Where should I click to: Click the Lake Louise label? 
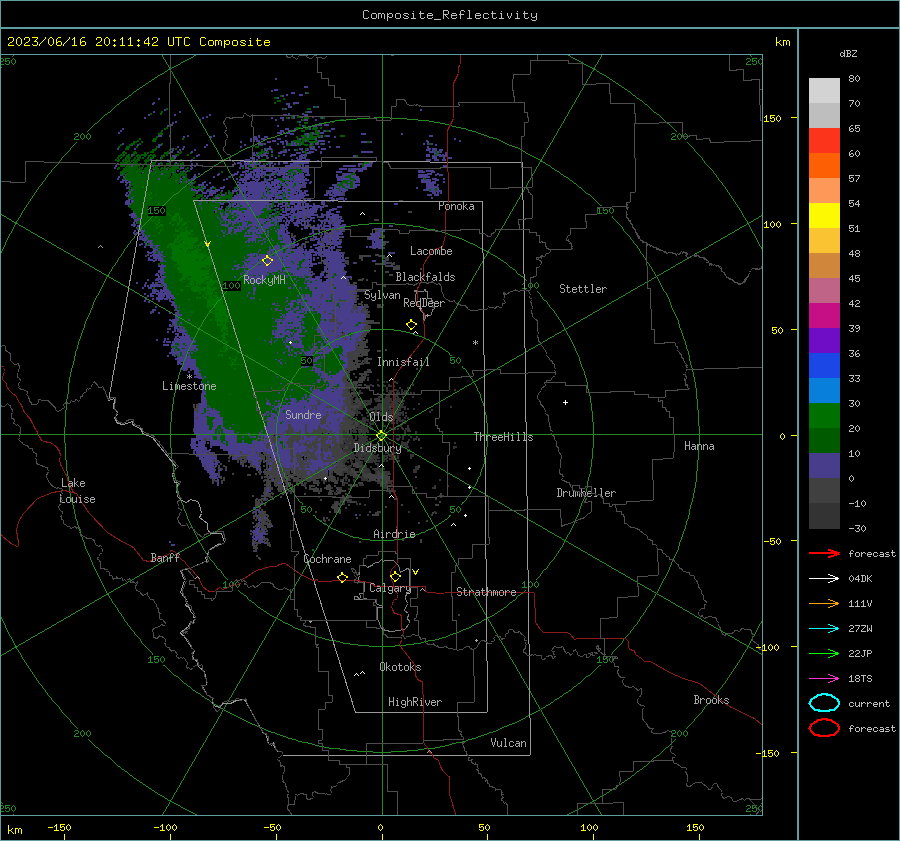(77, 491)
